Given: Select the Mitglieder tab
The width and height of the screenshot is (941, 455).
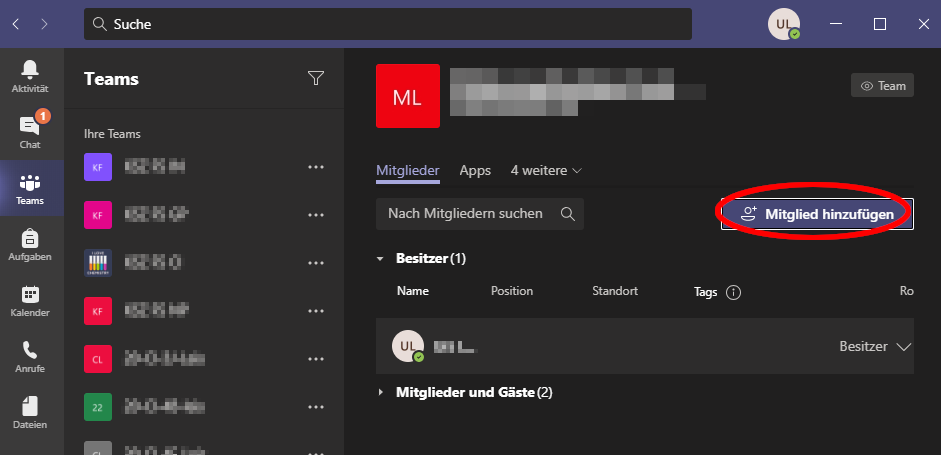Looking at the screenshot, I should pos(407,171).
